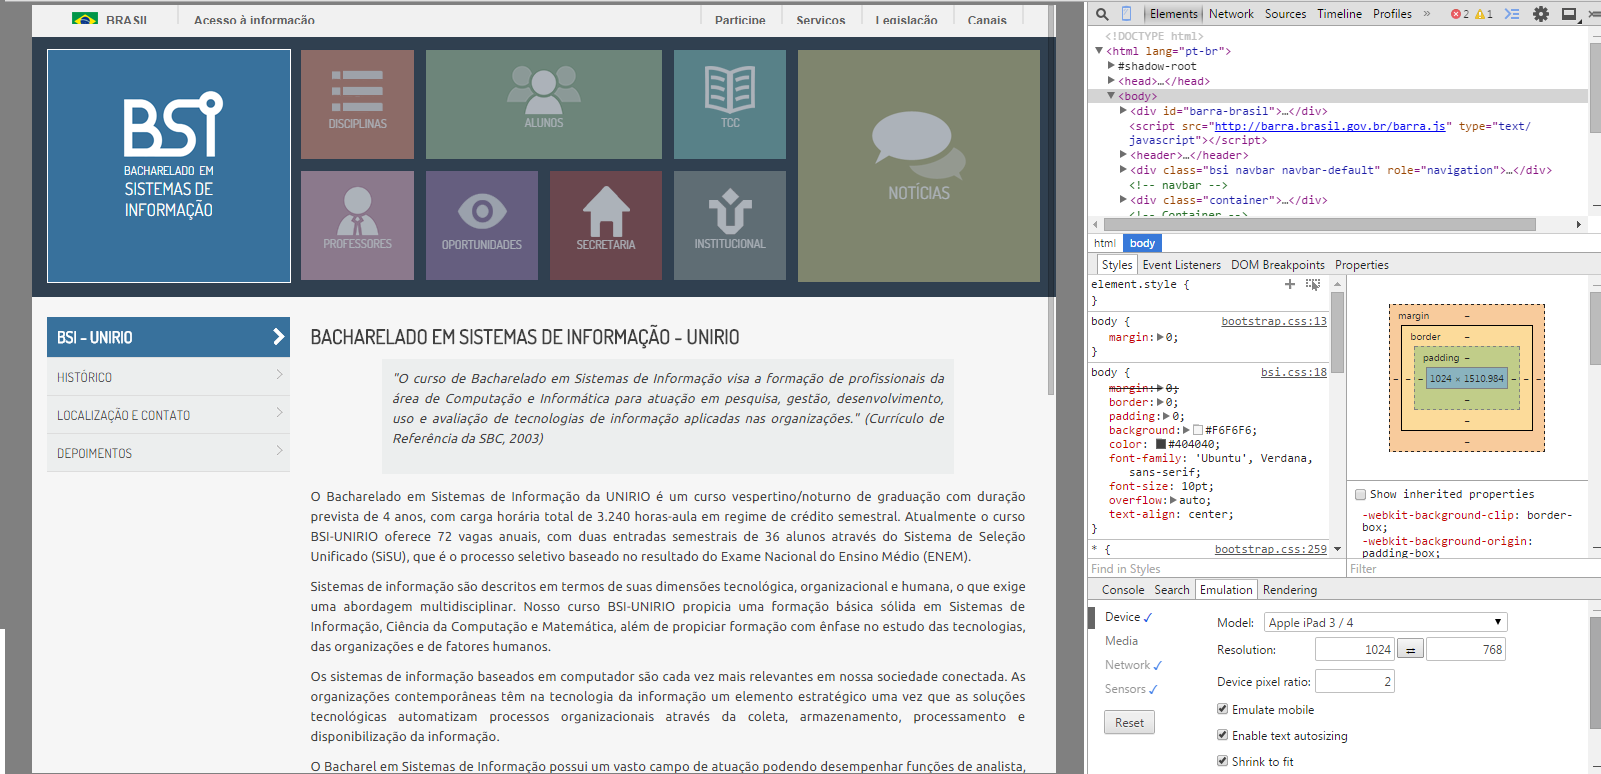Click the computed Filter field
The height and width of the screenshot is (774, 1601).
pos(1465,569)
